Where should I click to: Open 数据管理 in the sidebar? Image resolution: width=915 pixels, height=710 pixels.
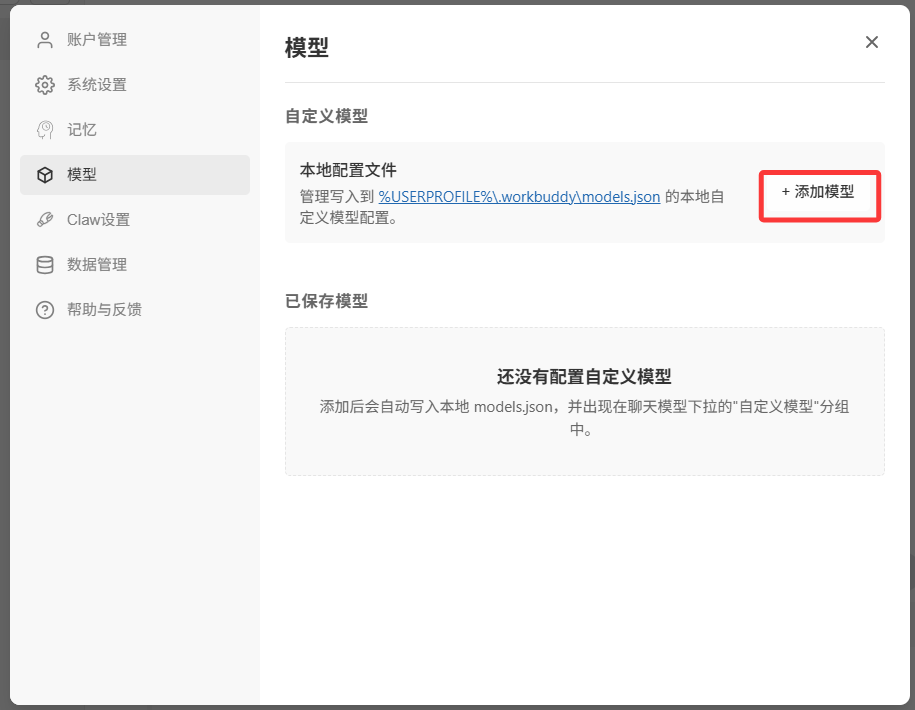(135, 264)
